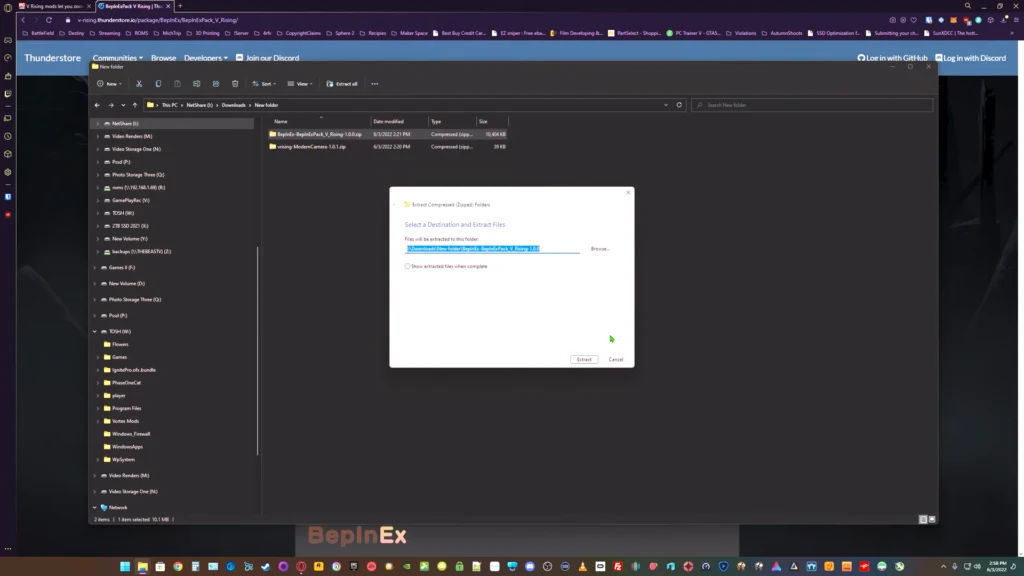Go forward in File Explorer

pos(111,105)
